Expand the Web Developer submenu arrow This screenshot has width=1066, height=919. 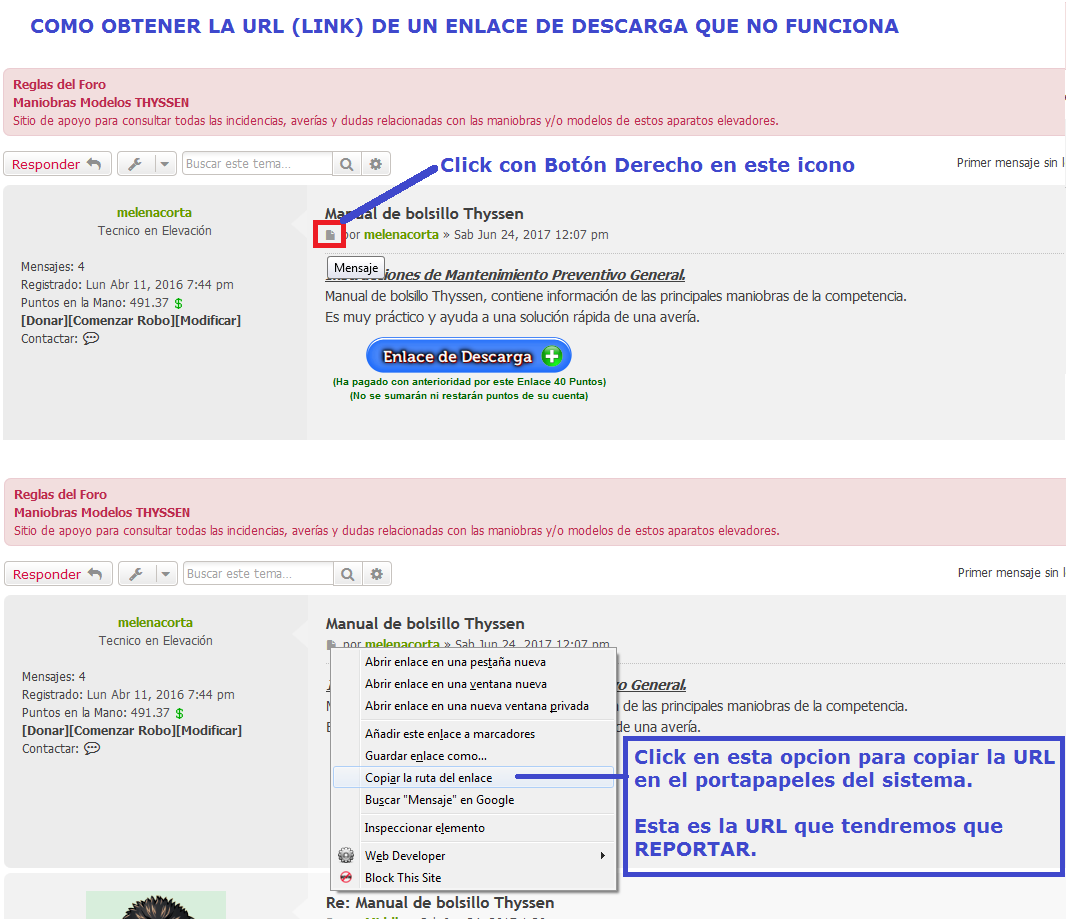click(x=602, y=856)
